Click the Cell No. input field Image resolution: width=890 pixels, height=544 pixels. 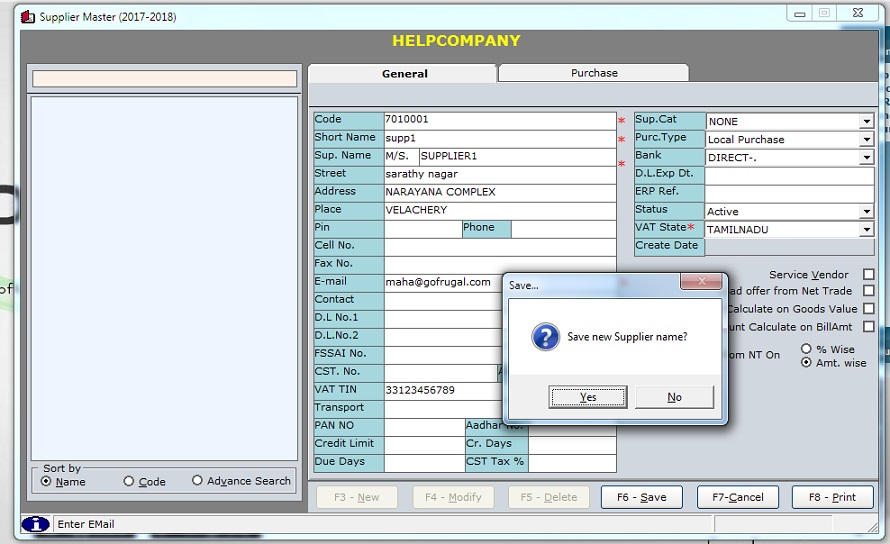tap(499, 246)
